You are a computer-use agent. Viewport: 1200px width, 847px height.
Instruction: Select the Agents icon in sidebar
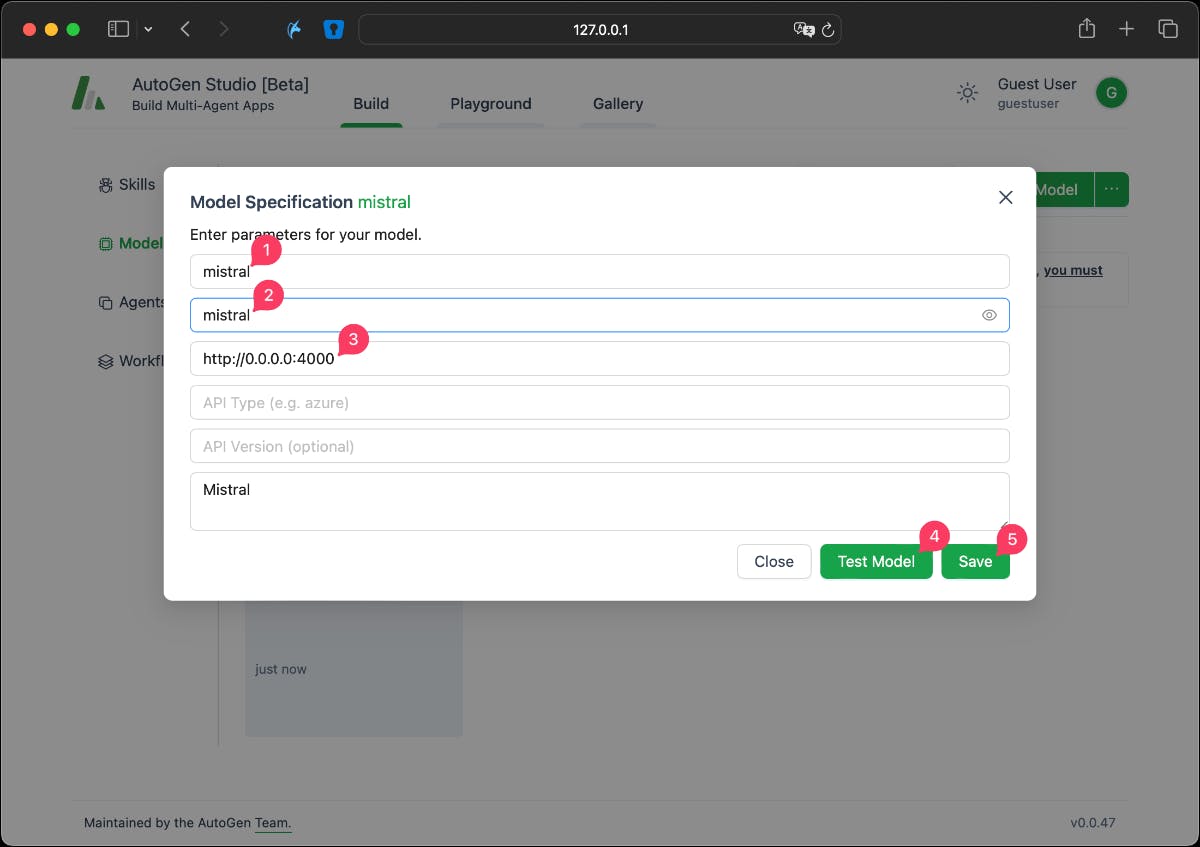(x=105, y=303)
